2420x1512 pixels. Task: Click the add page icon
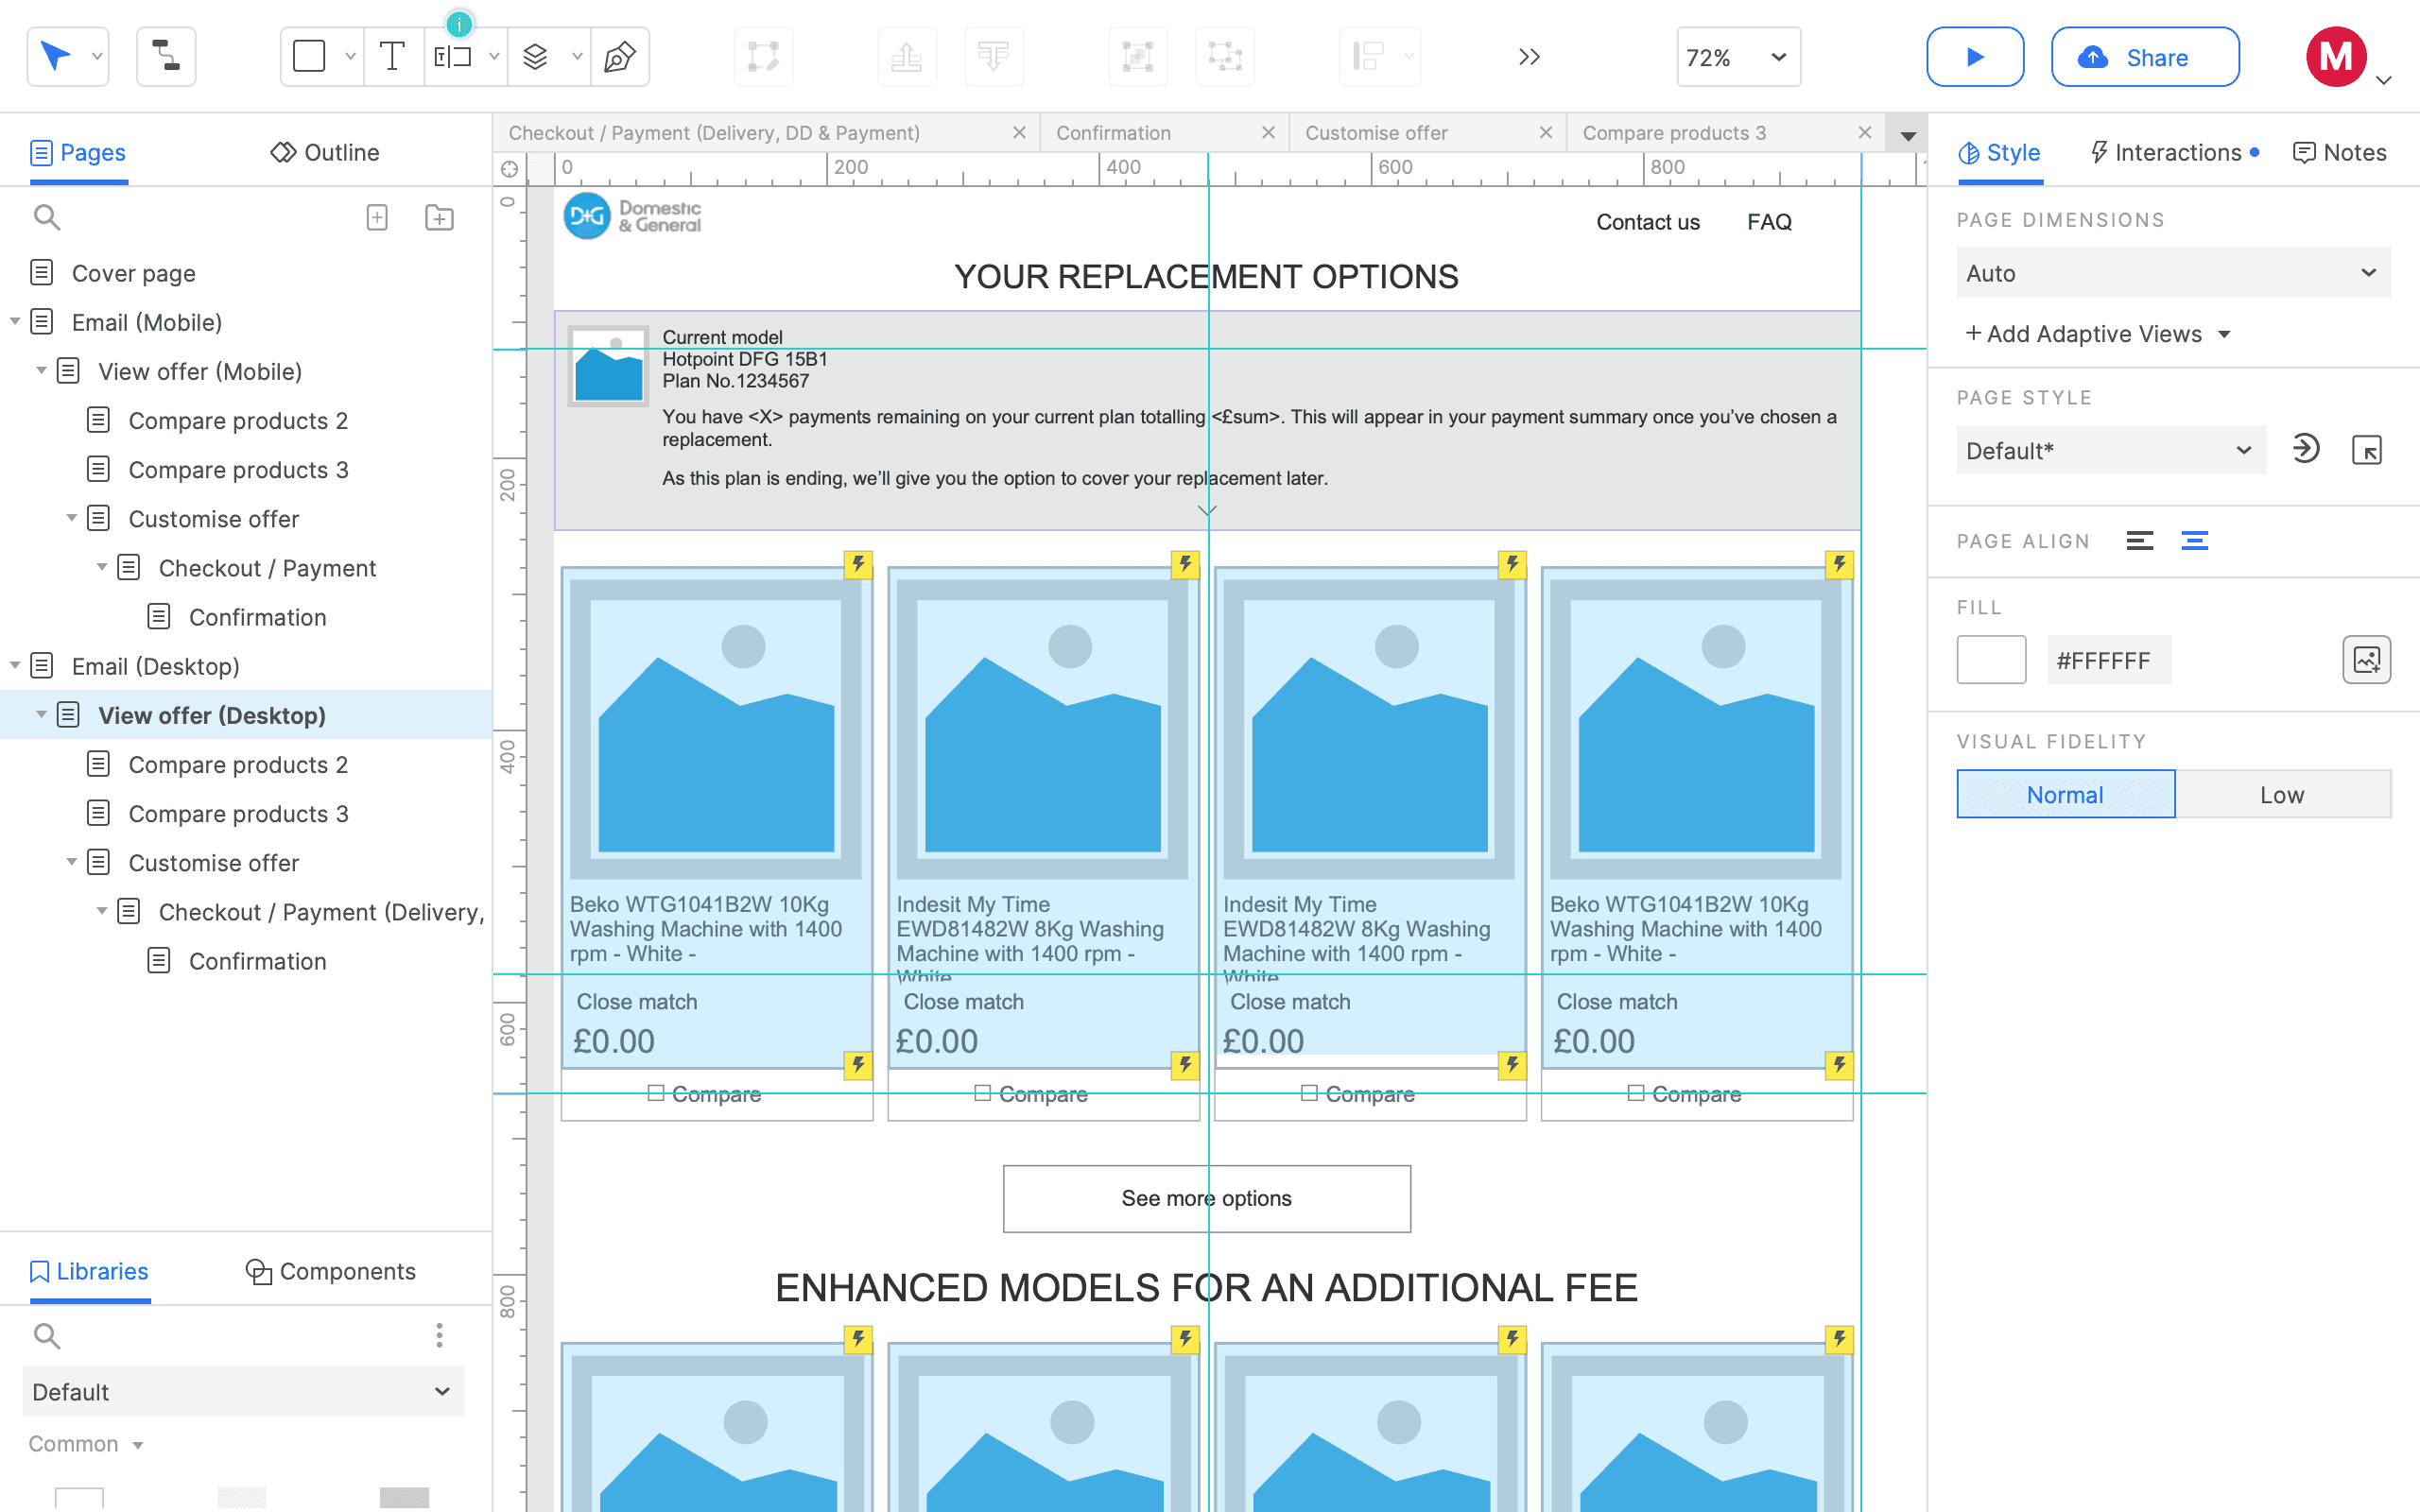377,217
